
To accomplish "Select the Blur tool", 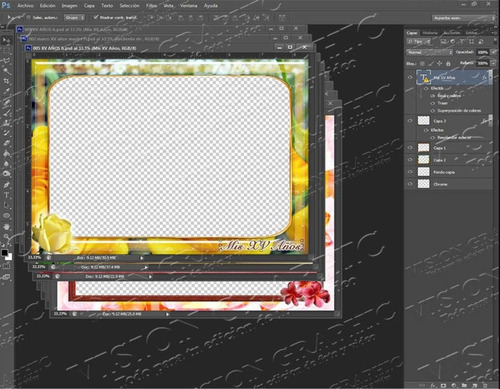I will (6, 164).
